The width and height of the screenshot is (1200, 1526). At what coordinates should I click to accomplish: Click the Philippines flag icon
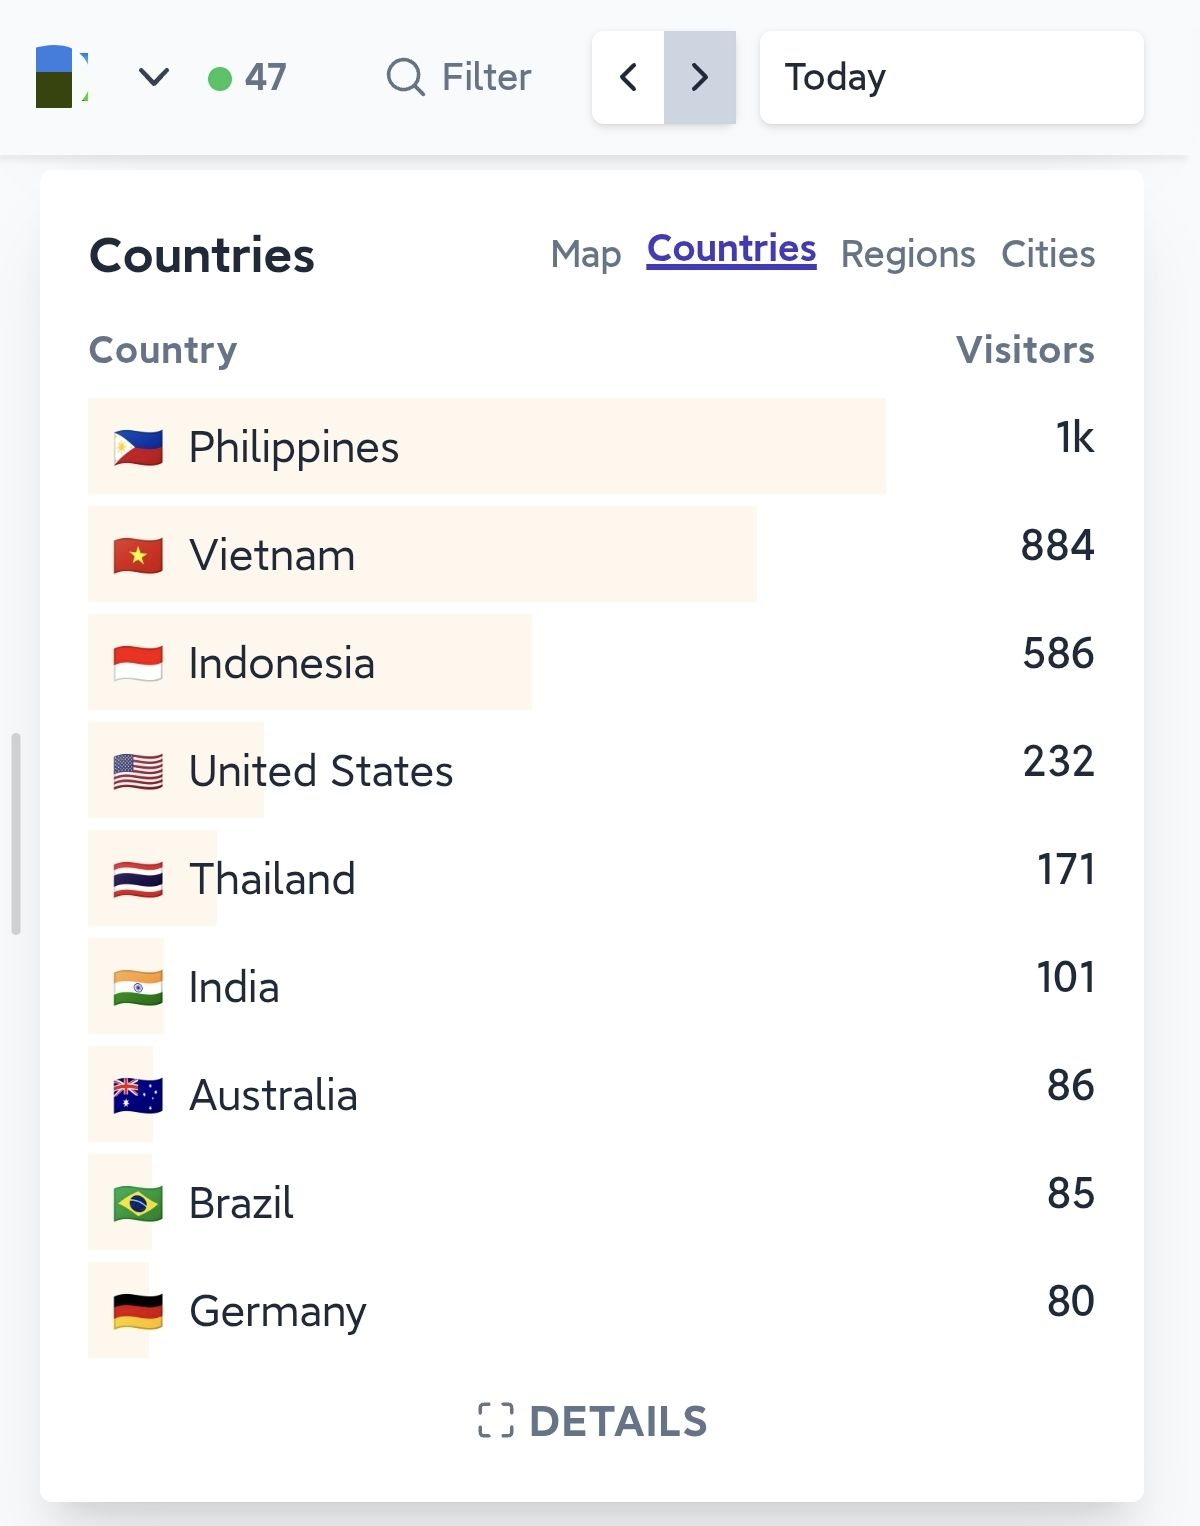(x=138, y=447)
